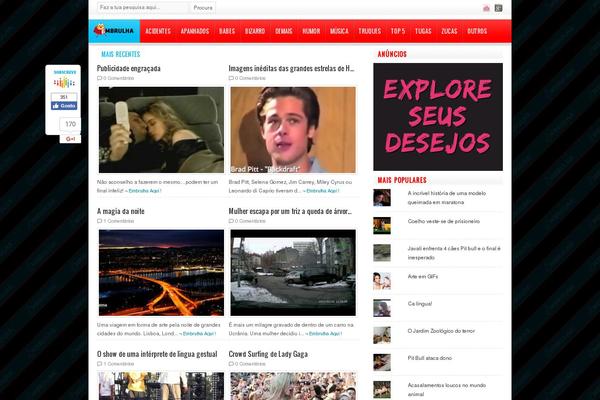Open the Tugas menu category
The height and width of the screenshot is (400, 600).
(x=423, y=31)
